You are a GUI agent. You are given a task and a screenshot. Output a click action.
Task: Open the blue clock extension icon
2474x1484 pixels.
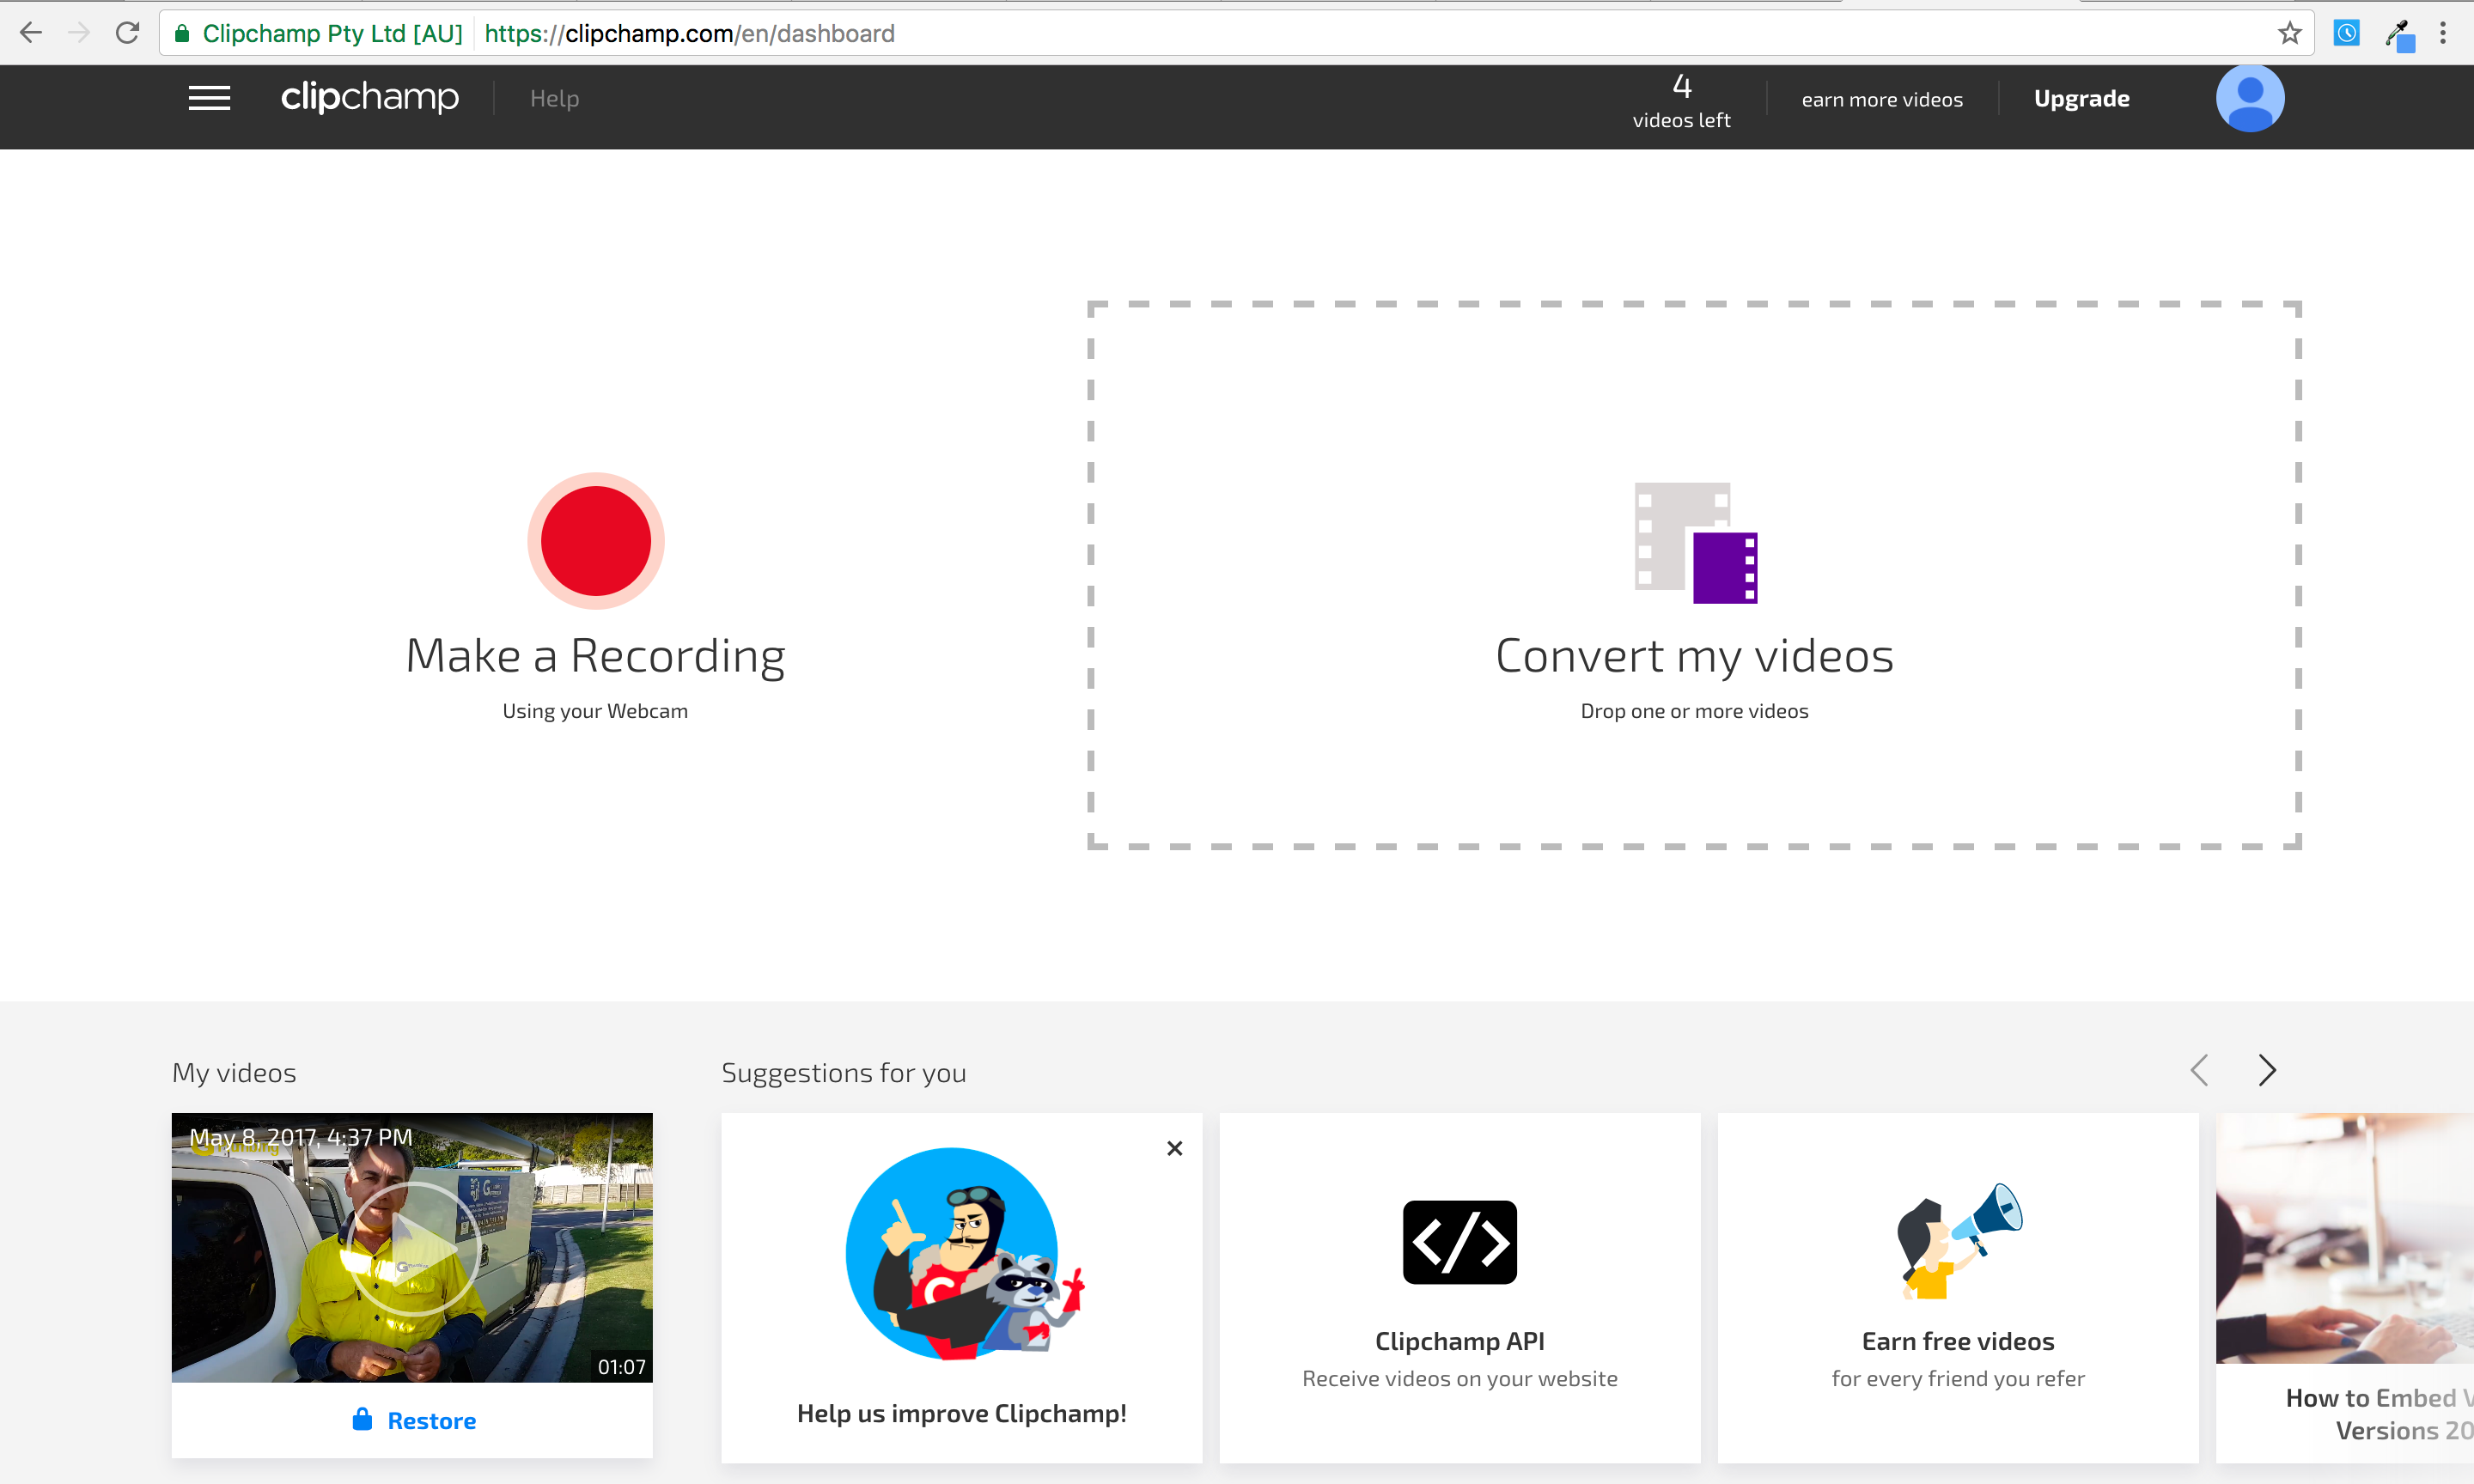pos(2346,33)
